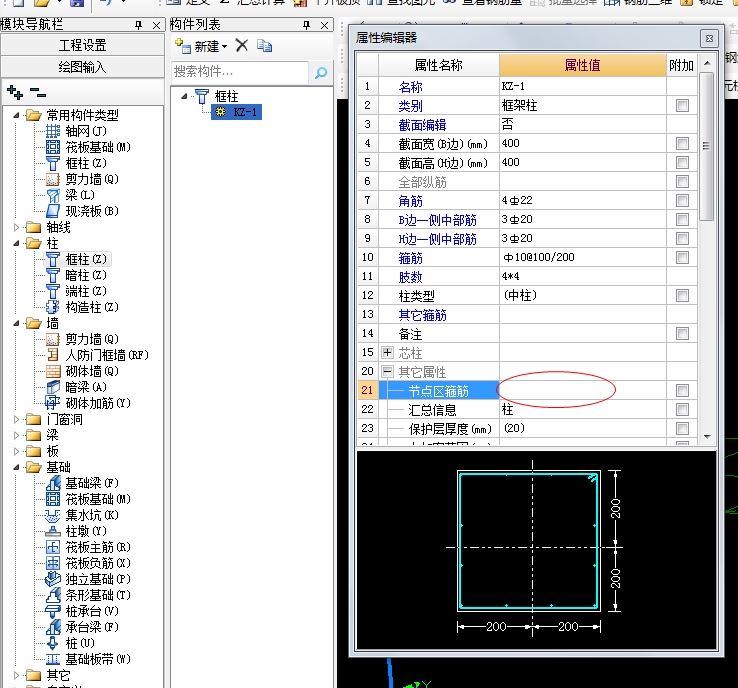
Task: Expand the 轴线 folder
Action: (16, 227)
